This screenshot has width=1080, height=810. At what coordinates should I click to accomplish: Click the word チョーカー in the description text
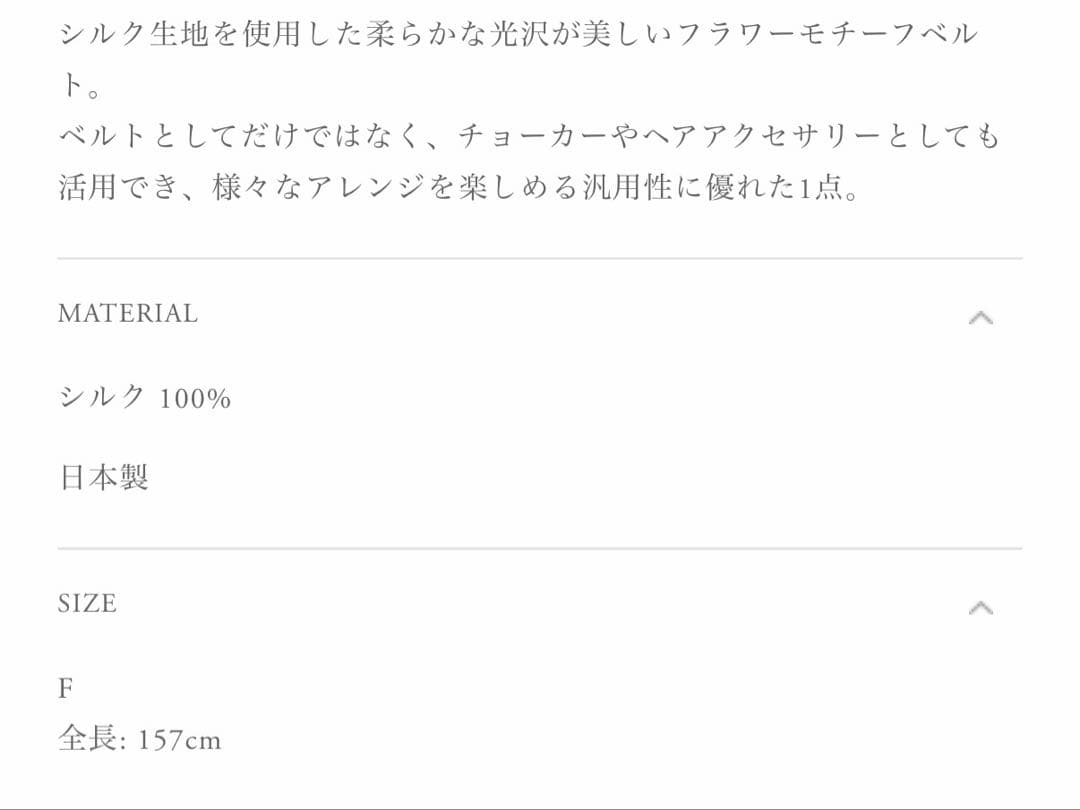click(x=530, y=138)
